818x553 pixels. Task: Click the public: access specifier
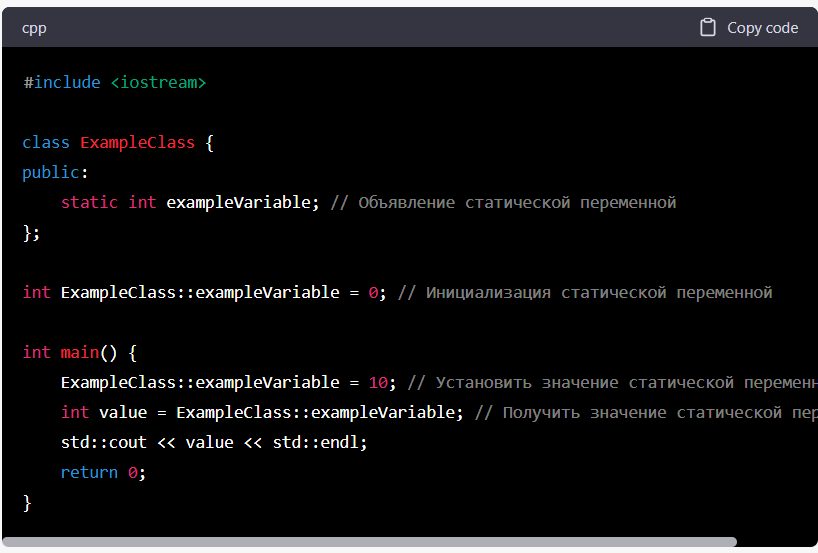tap(55, 173)
